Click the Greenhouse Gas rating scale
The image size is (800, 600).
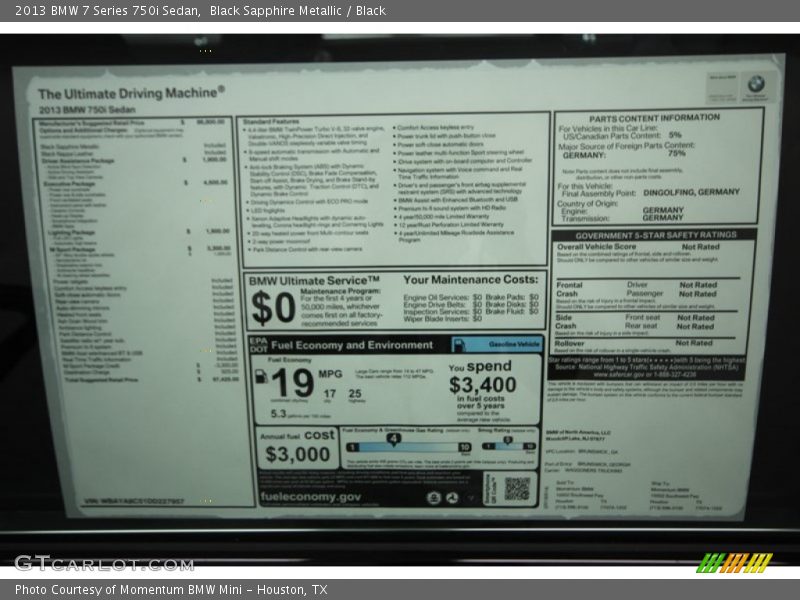pos(408,448)
